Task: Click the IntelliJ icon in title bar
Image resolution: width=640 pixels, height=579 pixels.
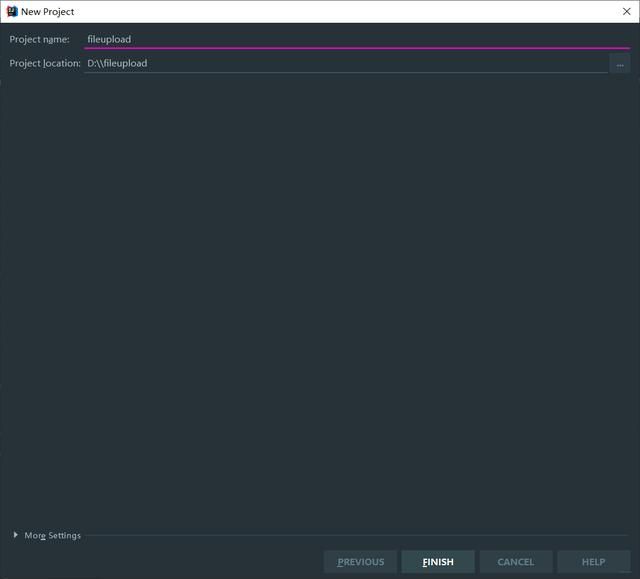Action: pos(12,11)
